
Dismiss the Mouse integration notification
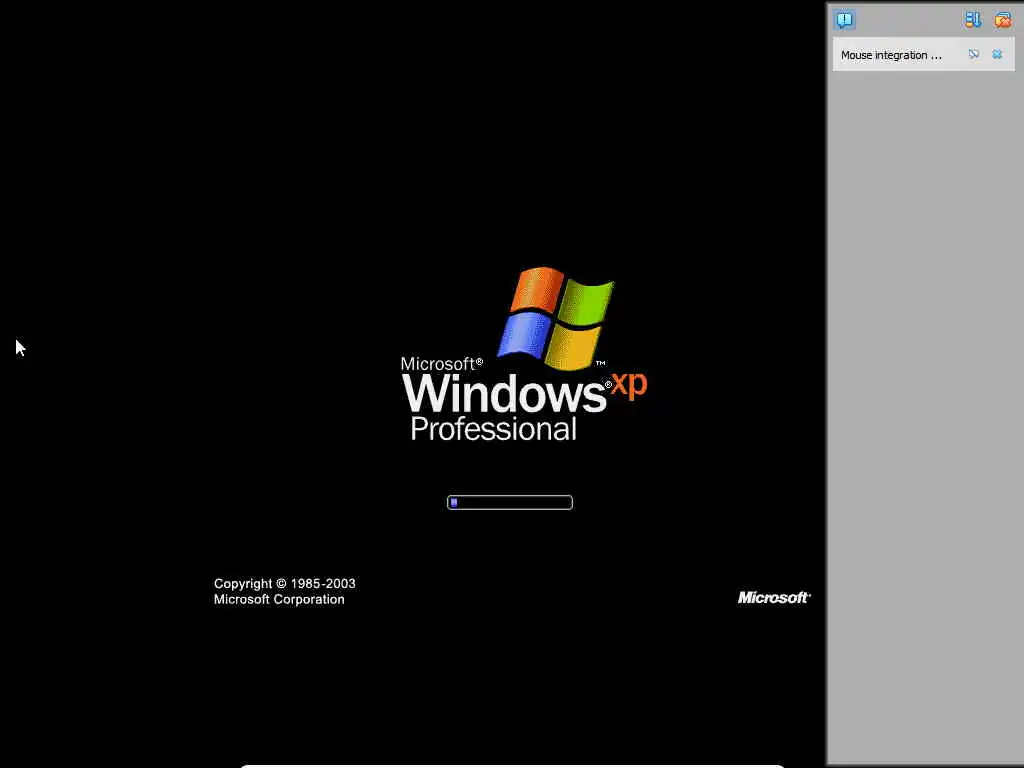pyautogui.click(x=997, y=54)
